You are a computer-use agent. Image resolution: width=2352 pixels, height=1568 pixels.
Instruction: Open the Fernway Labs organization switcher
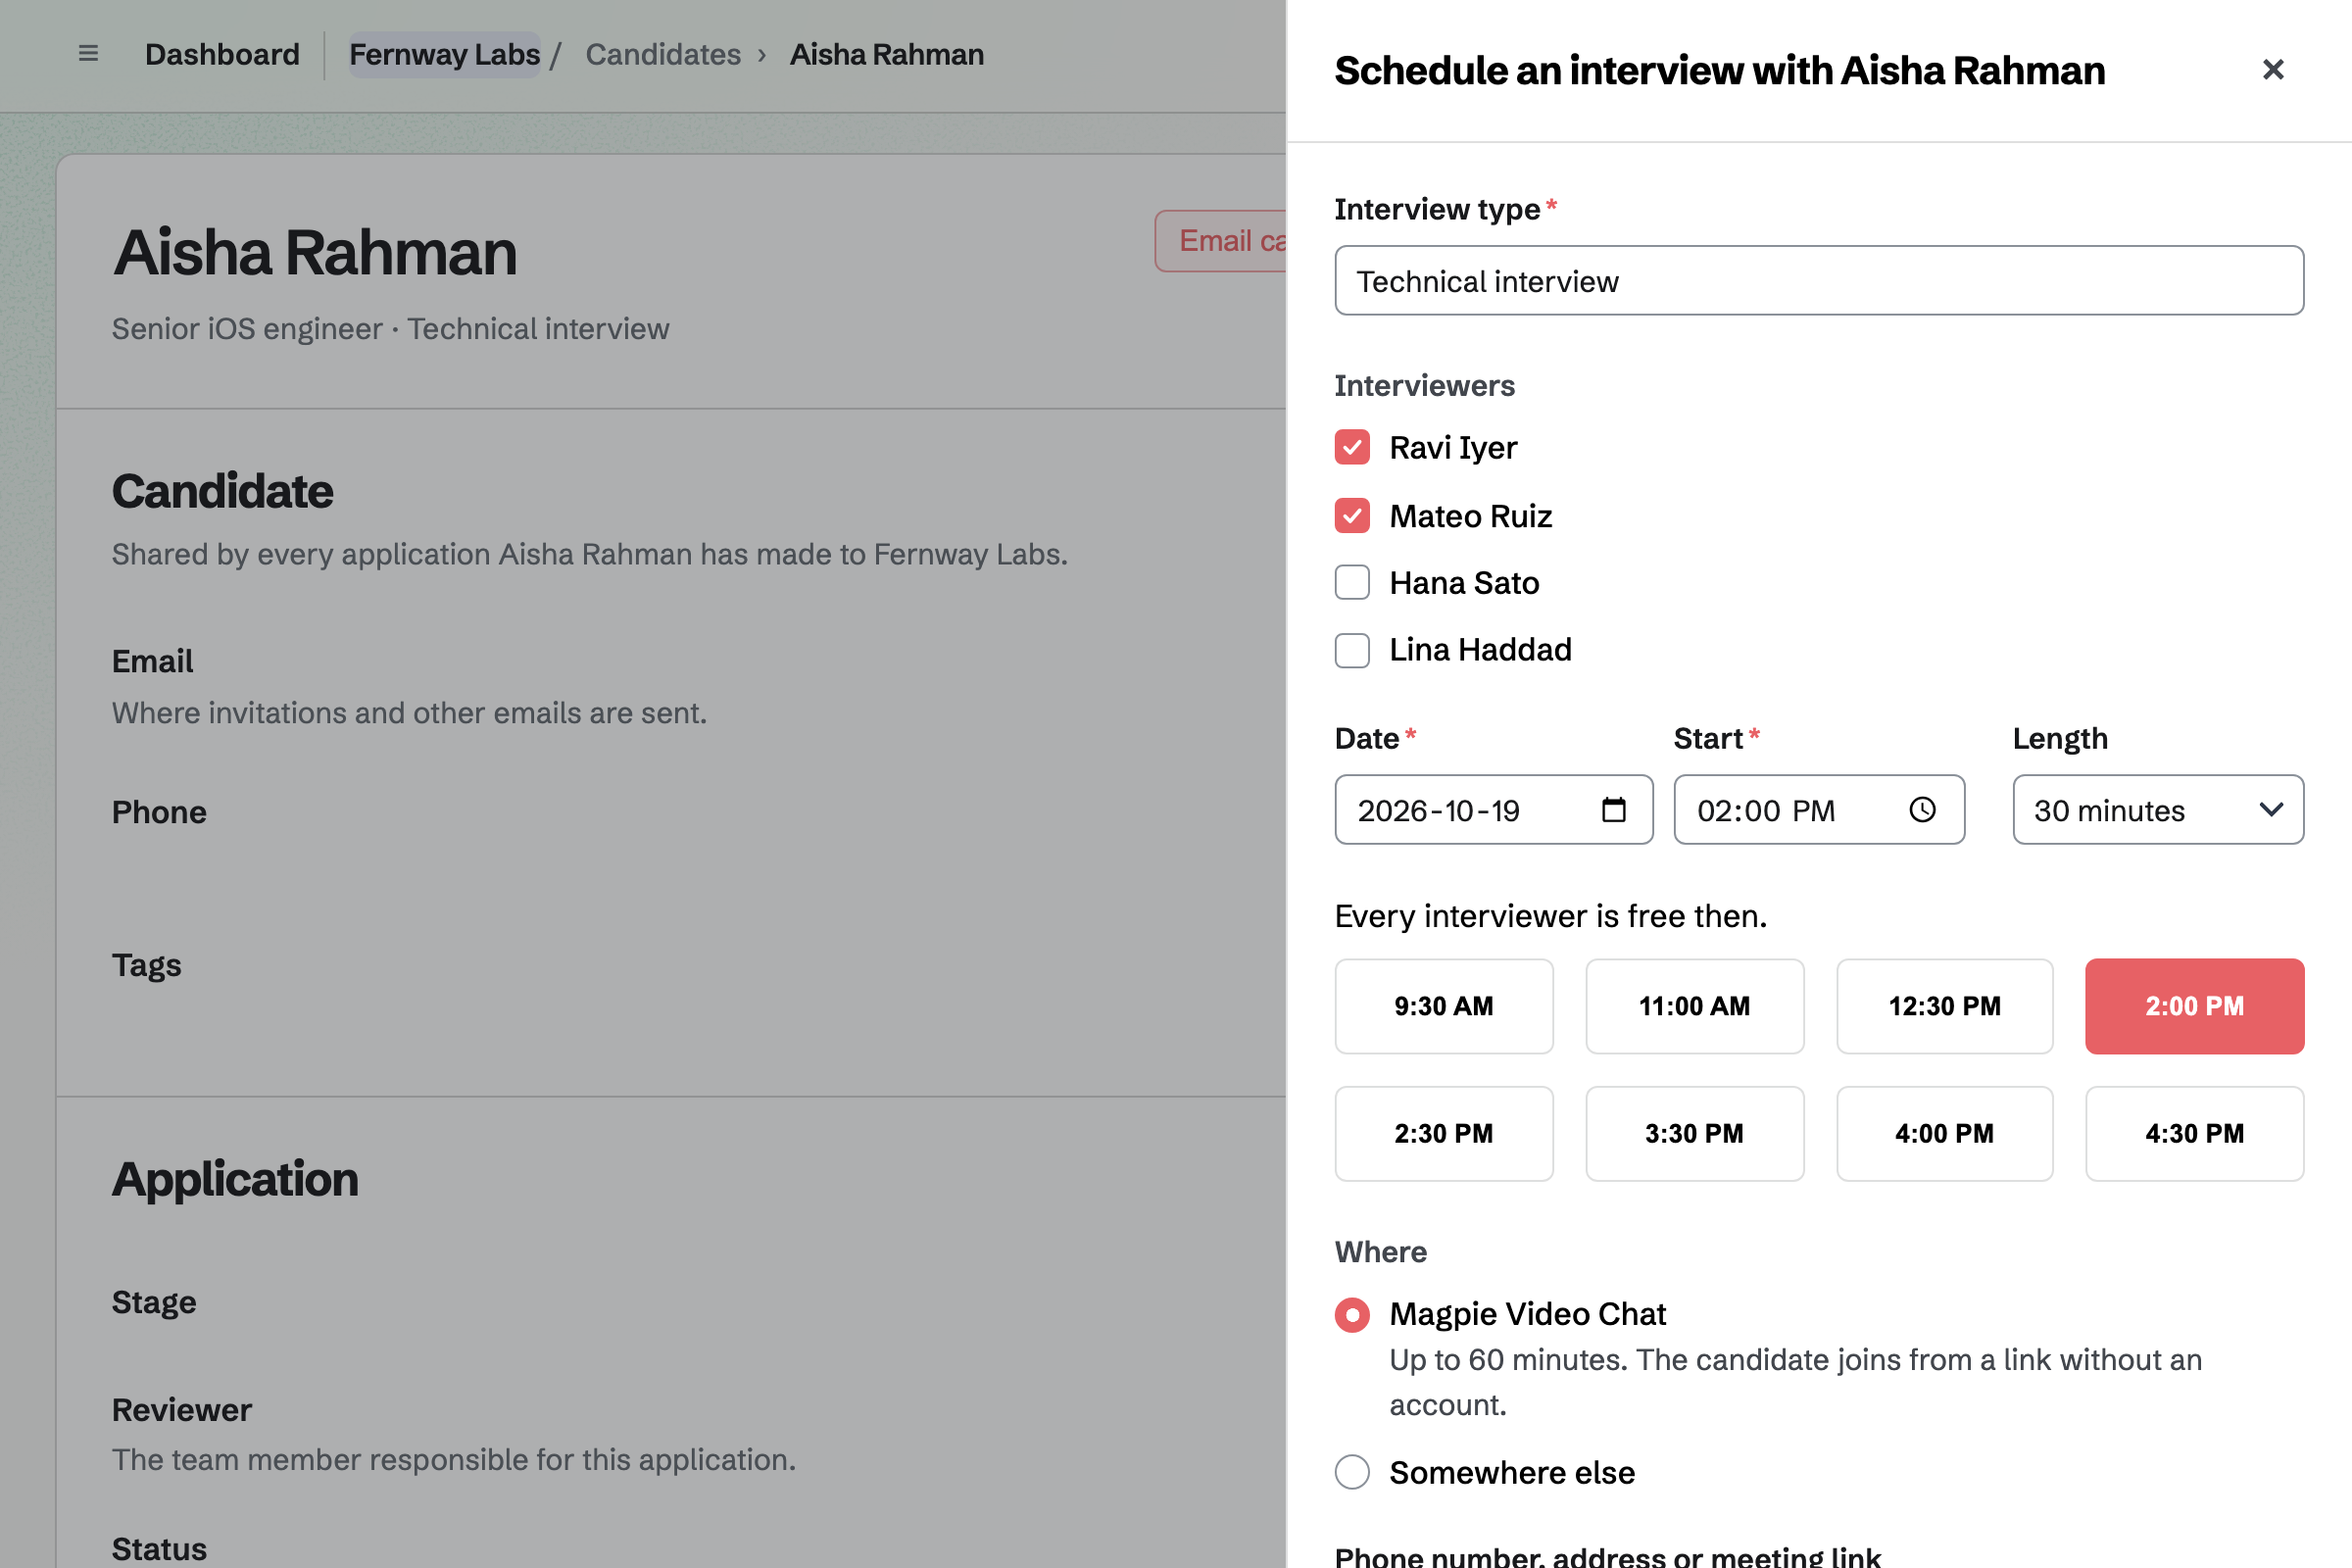pyautogui.click(x=444, y=54)
